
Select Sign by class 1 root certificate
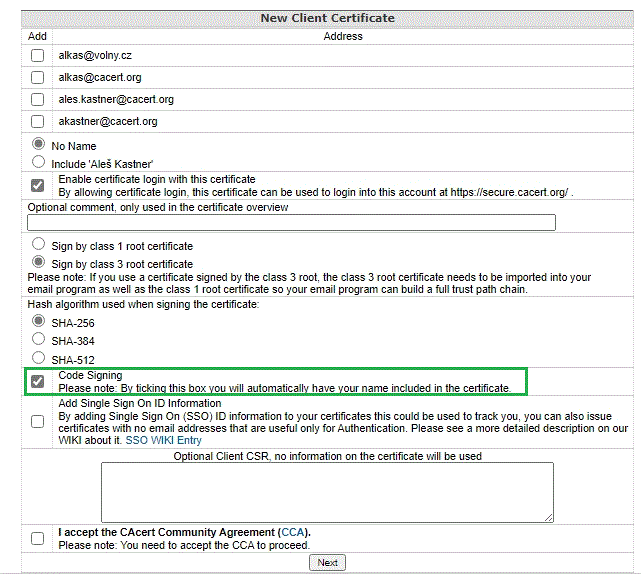tap(39, 244)
